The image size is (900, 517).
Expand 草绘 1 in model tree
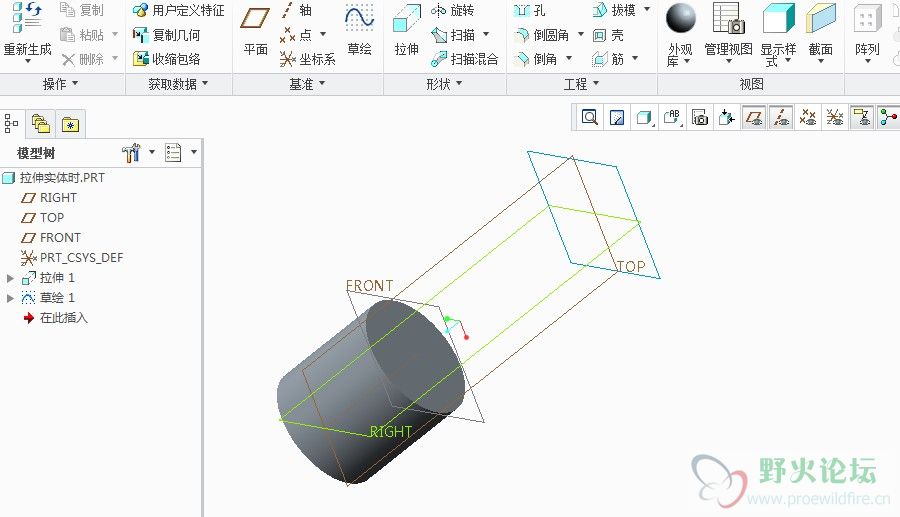click(x=10, y=298)
